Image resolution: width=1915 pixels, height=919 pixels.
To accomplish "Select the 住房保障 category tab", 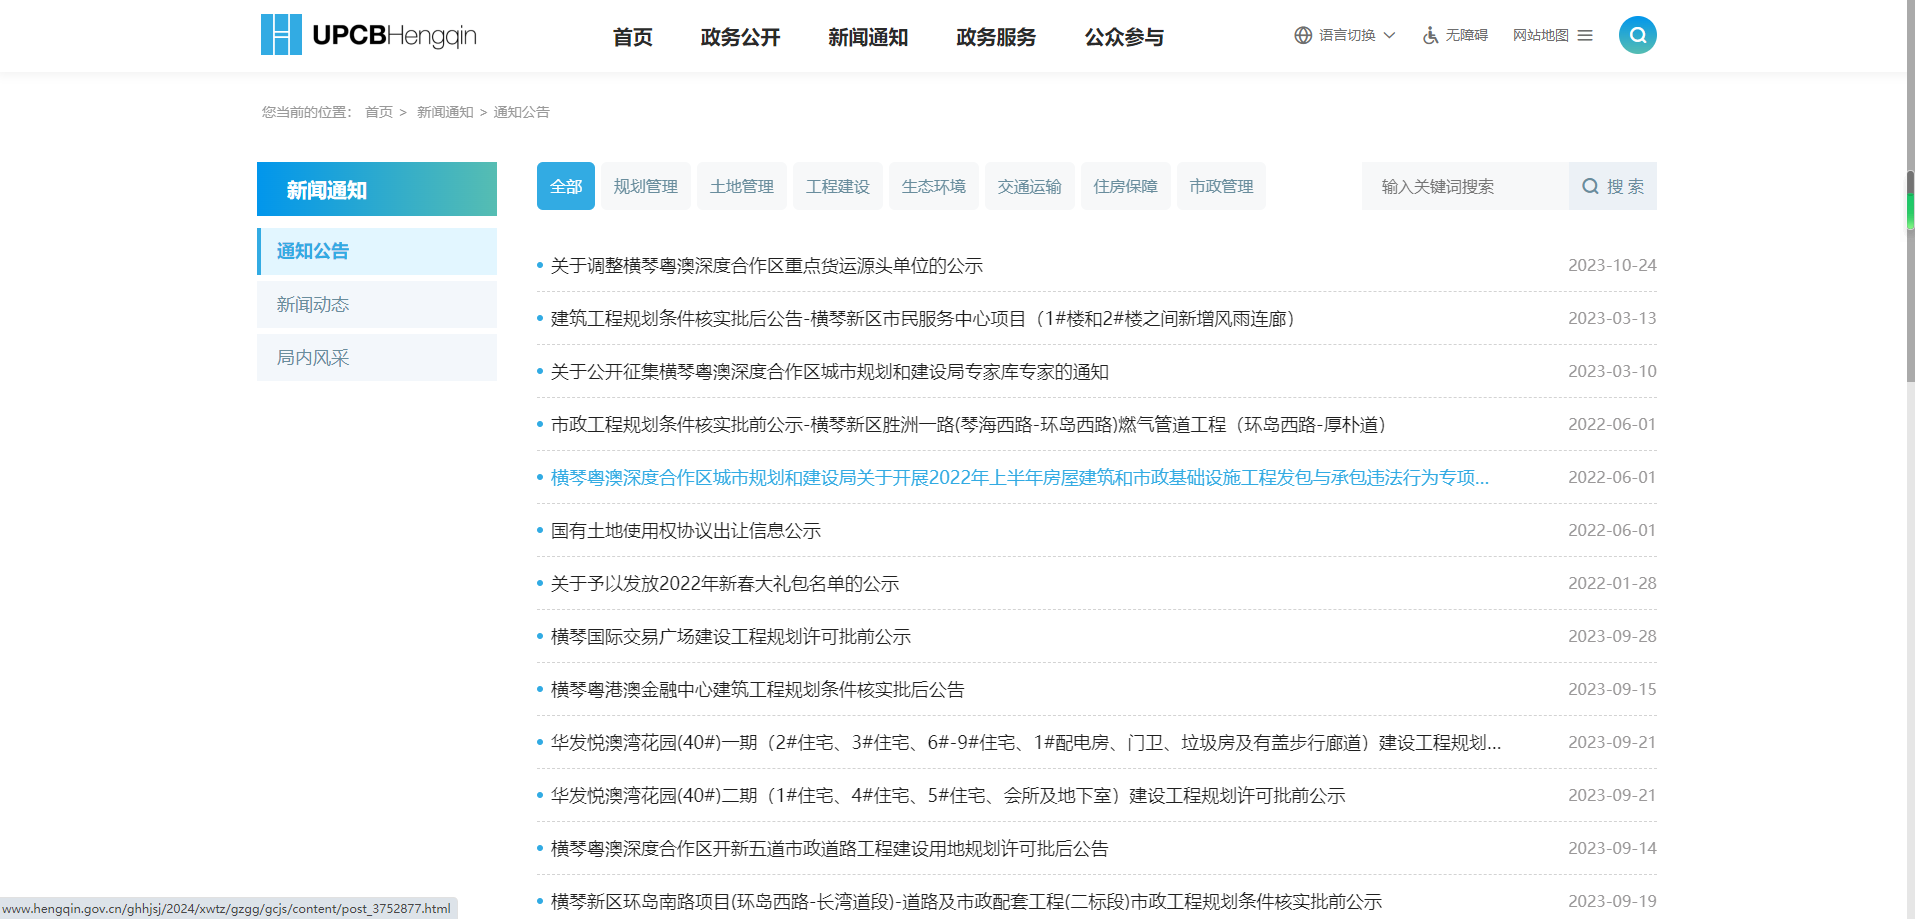I will tap(1125, 186).
